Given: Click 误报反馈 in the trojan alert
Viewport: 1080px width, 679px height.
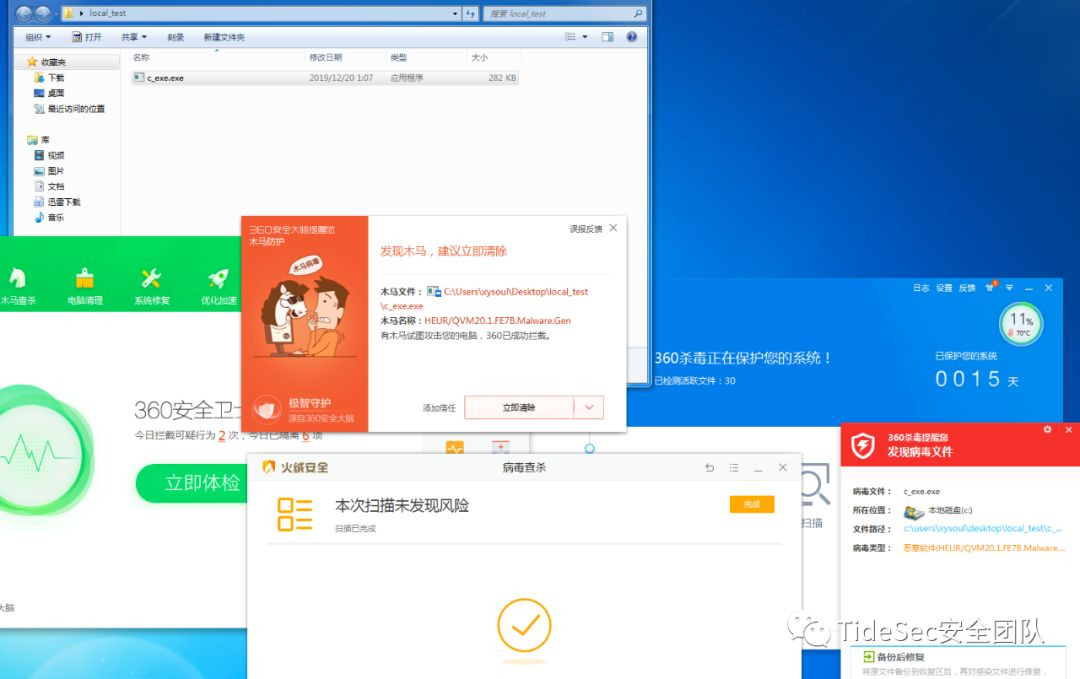Looking at the screenshot, I should (x=585, y=229).
